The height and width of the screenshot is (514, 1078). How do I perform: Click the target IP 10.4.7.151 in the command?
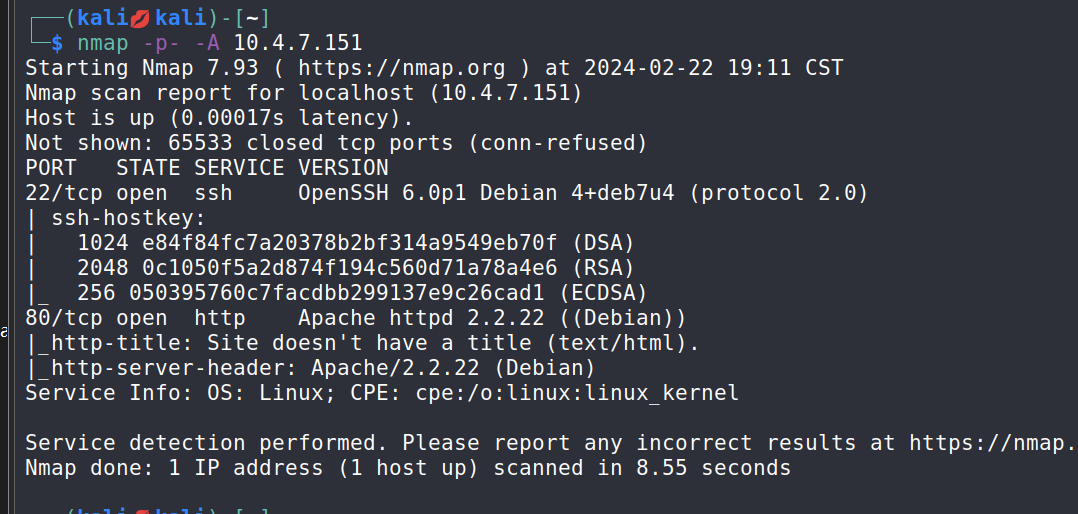(x=297, y=43)
